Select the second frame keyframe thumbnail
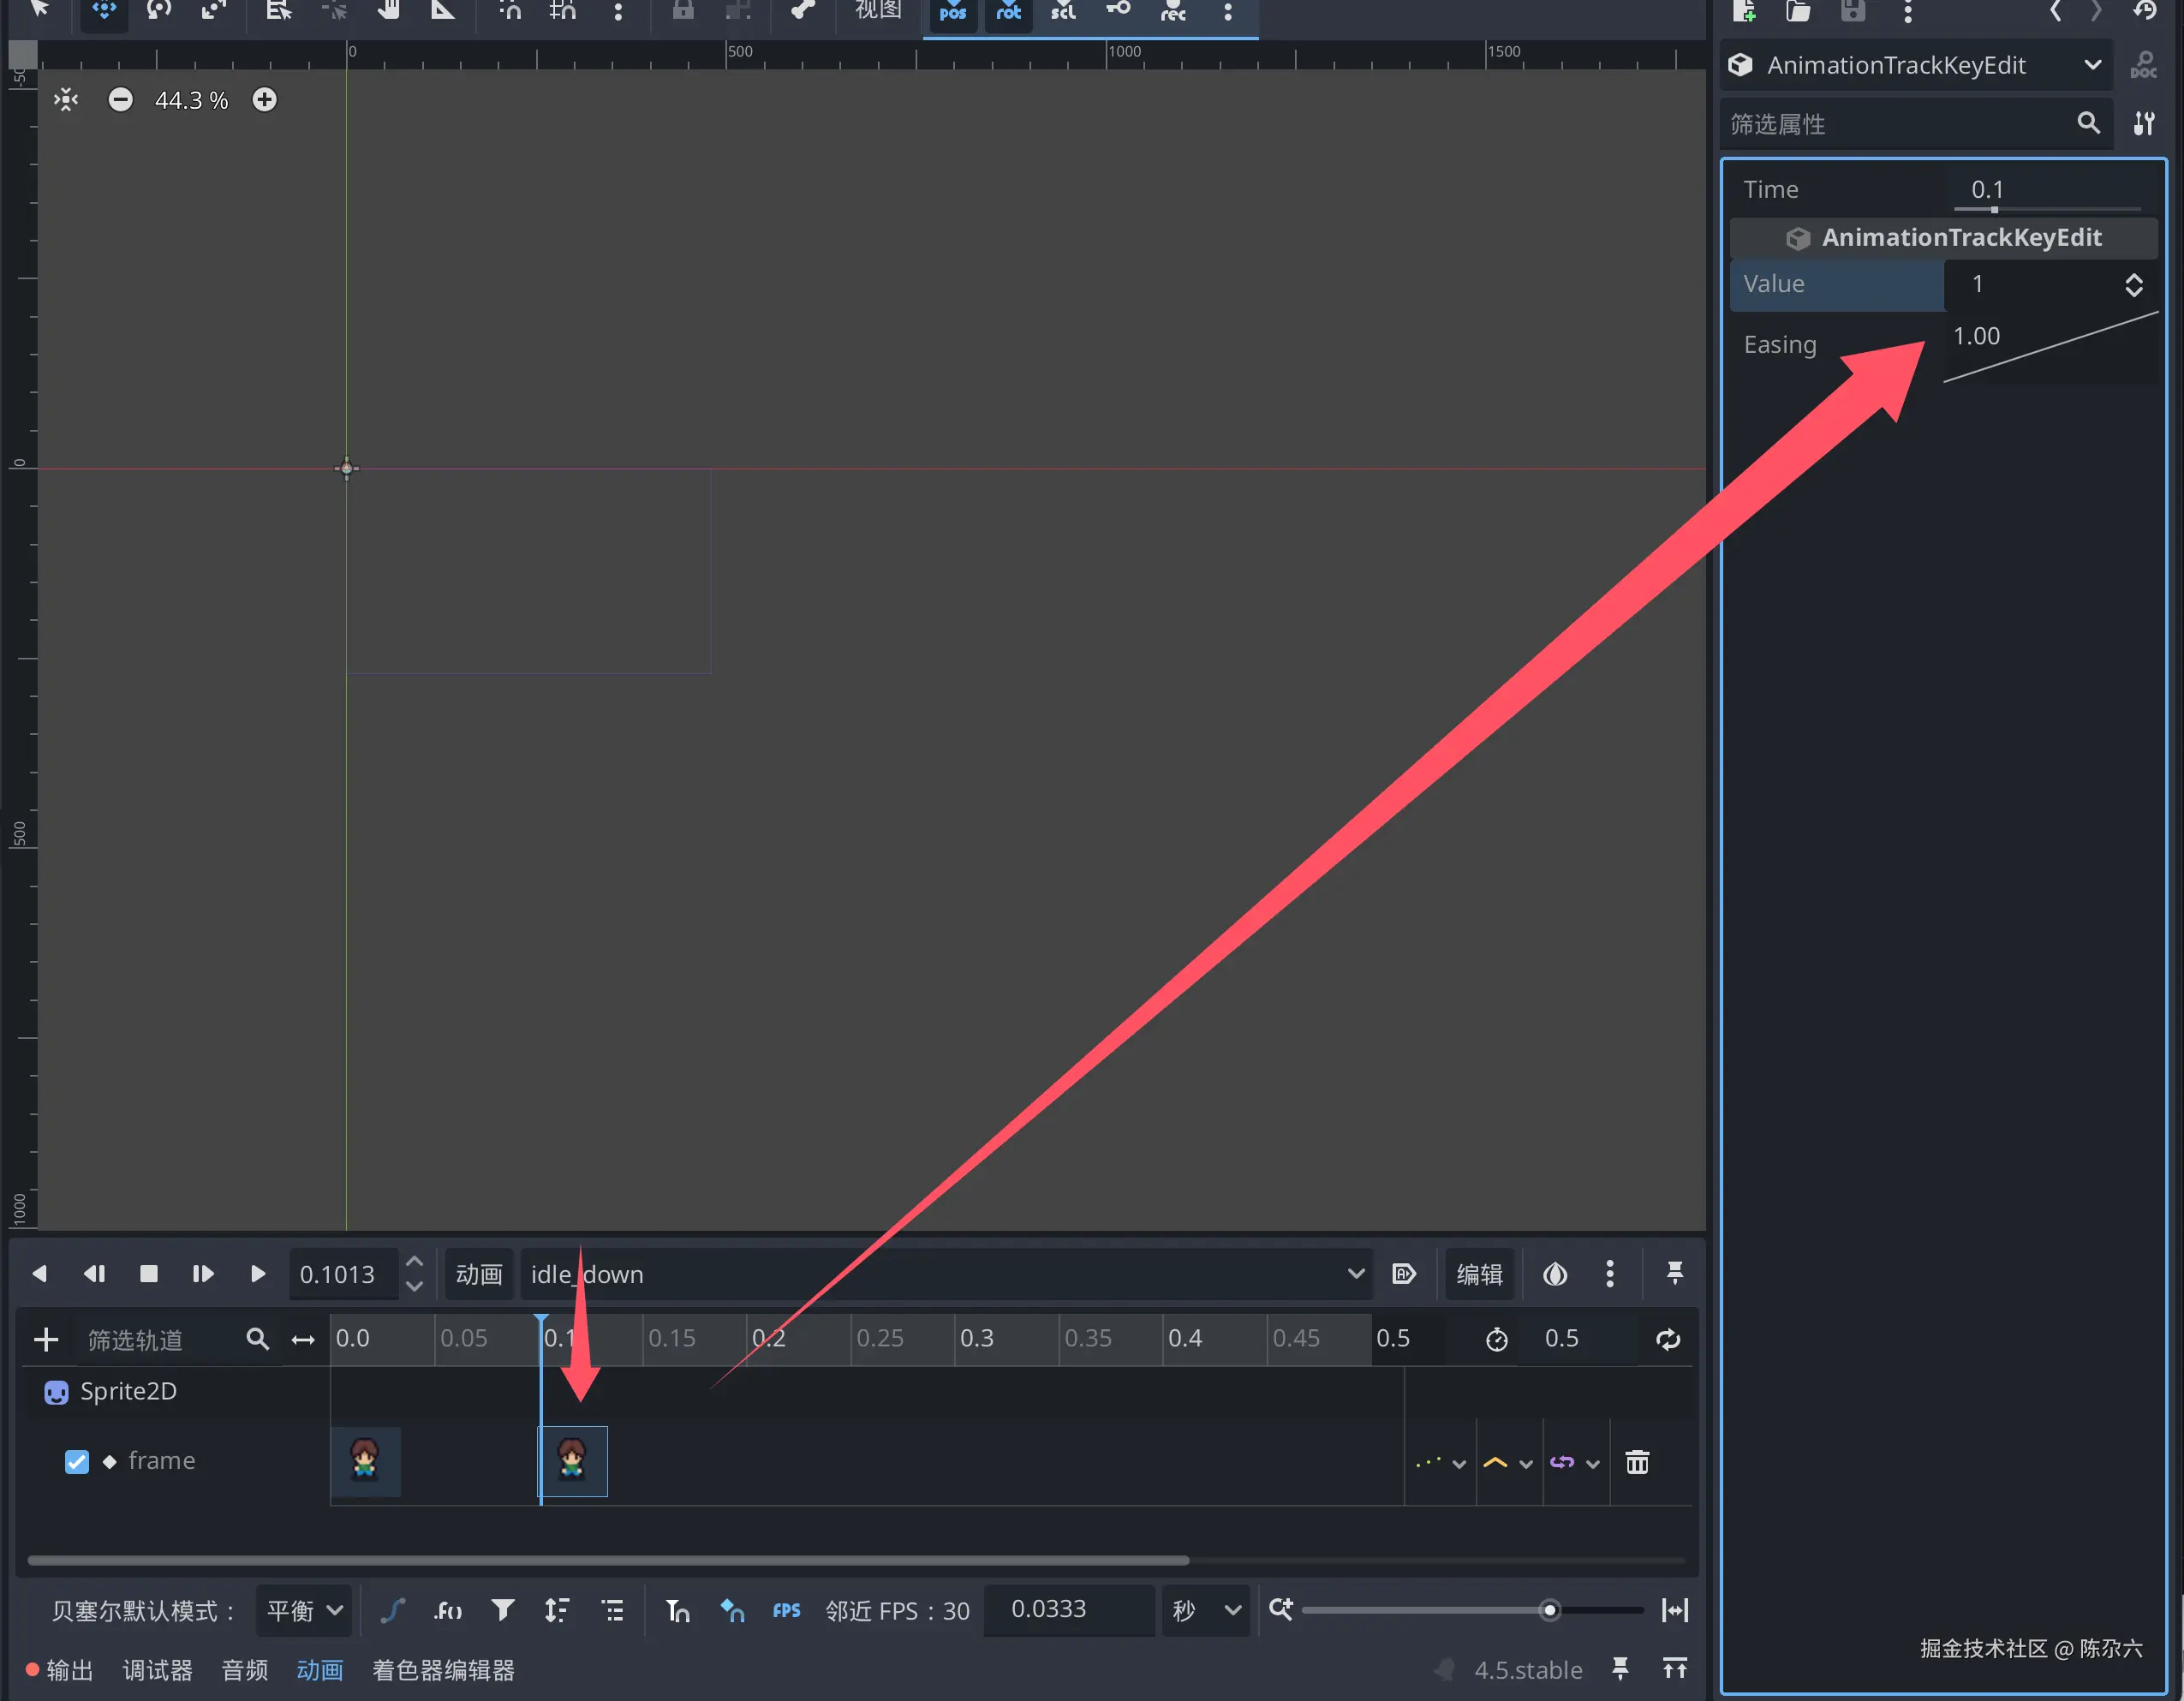The height and width of the screenshot is (1701, 2184). tap(573, 1461)
